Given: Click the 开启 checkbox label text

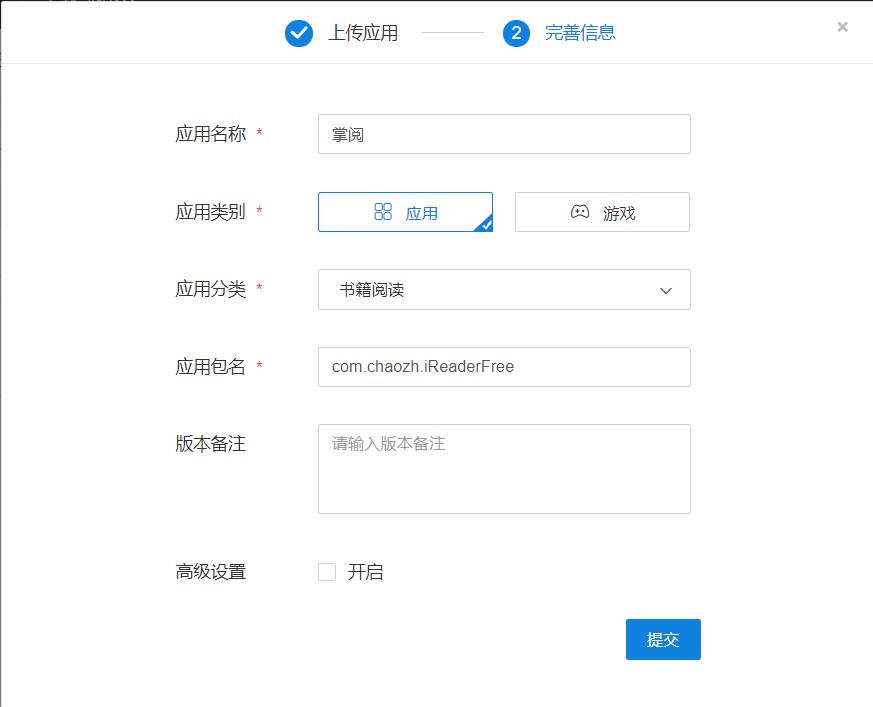Looking at the screenshot, I should (x=365, y=572).
